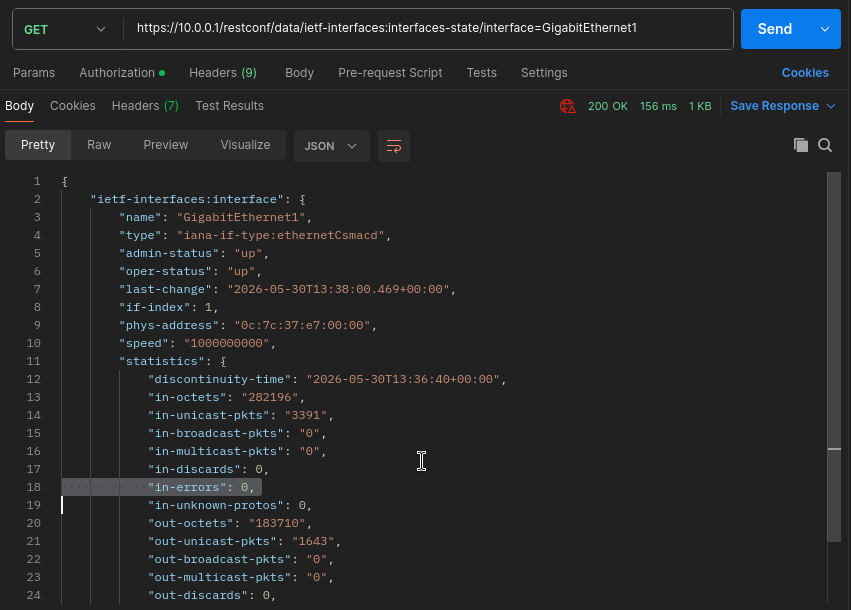Open the Test Results tab
Viewport: 851px width, 610px height.
click(x=230, y=106)
